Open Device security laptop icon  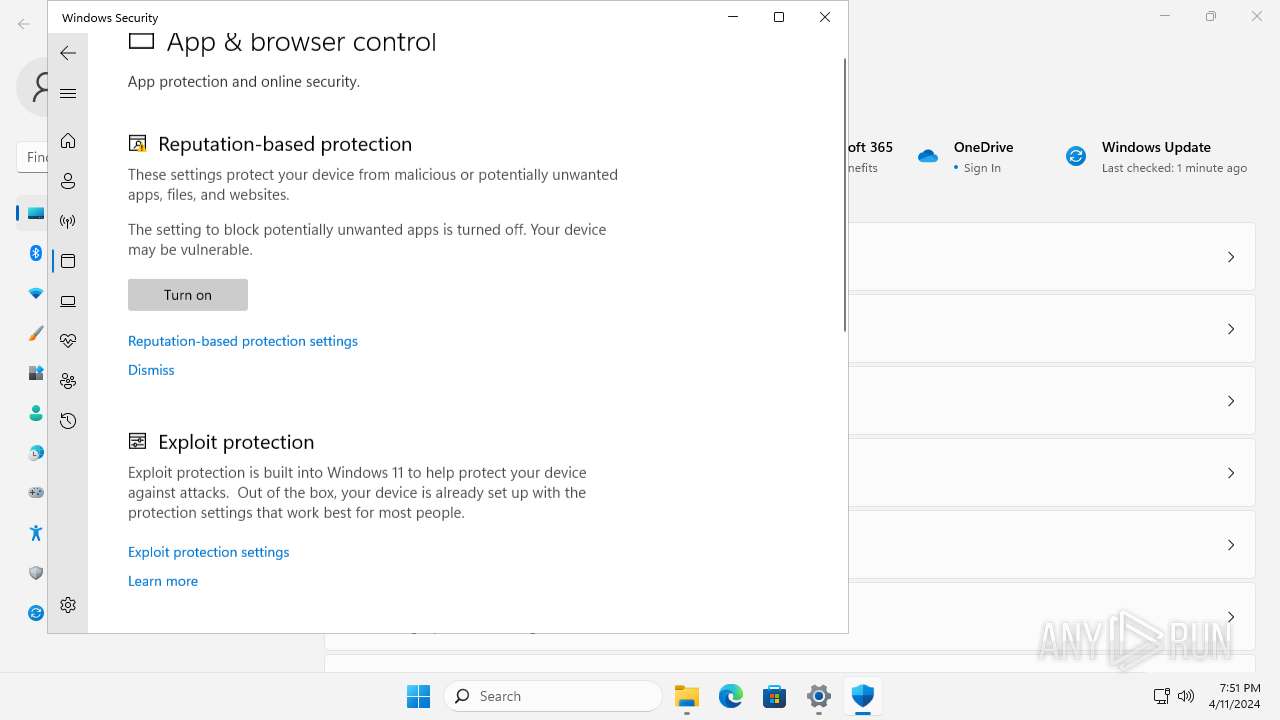coord(68,301)
